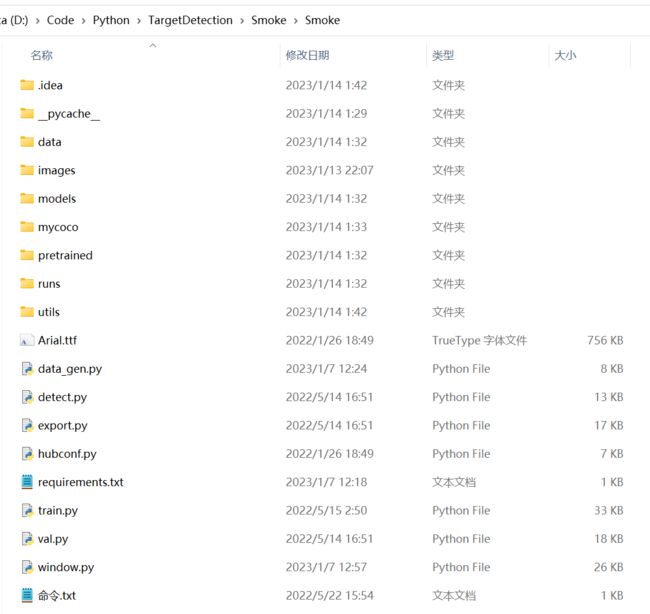
Task: Click the window.py Python file icon
Action: 27,567
